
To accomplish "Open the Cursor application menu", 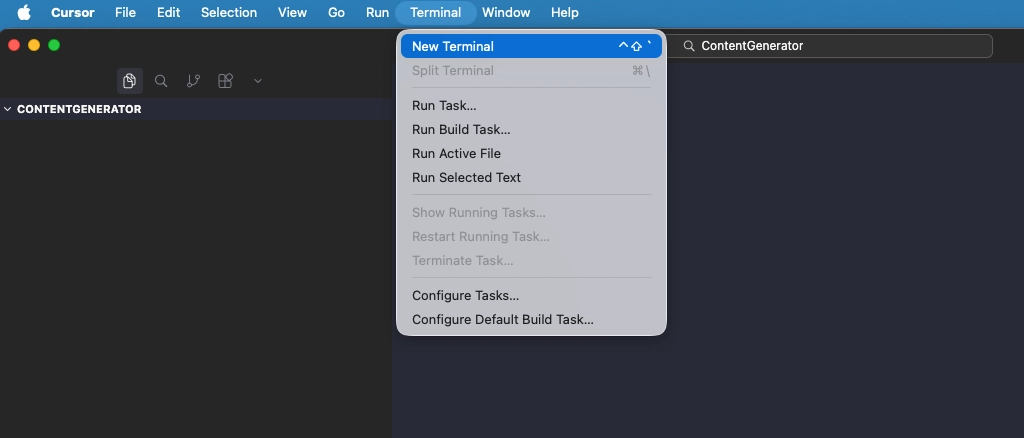I will (x=72, y=13).
